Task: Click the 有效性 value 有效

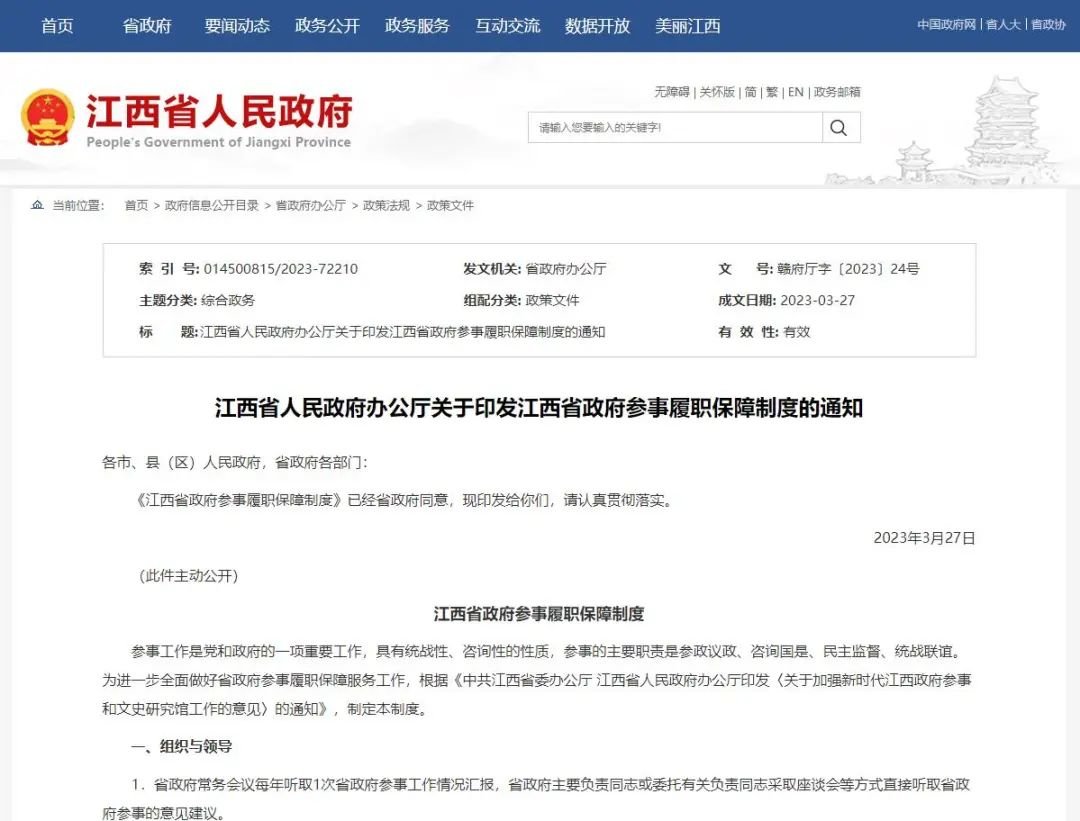Action: [x=797, y=332]
